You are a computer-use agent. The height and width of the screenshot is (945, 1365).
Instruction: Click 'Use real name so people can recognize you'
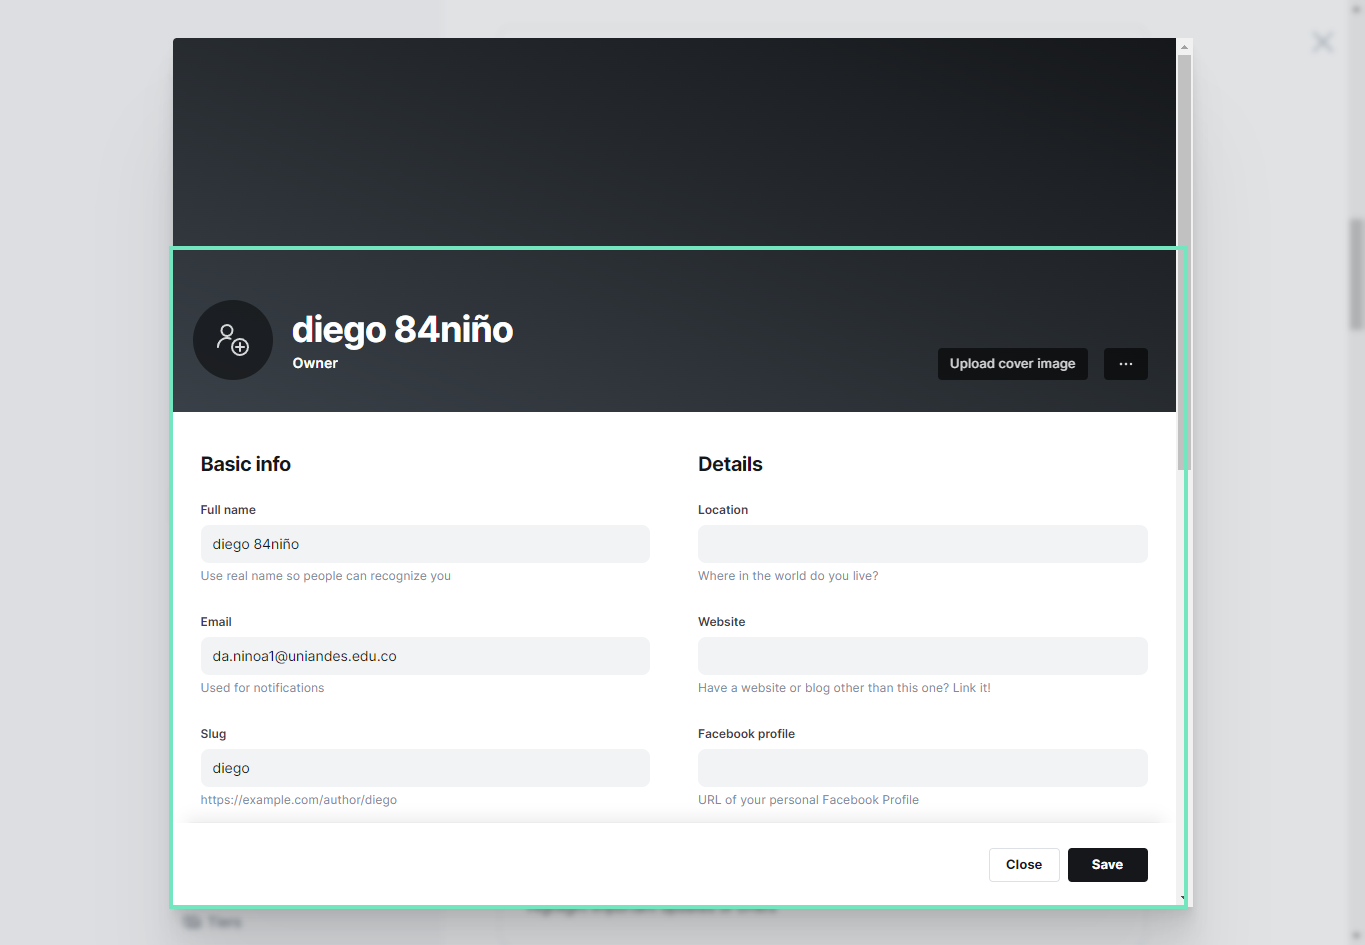pyautogui.click(x=326, y=576)
